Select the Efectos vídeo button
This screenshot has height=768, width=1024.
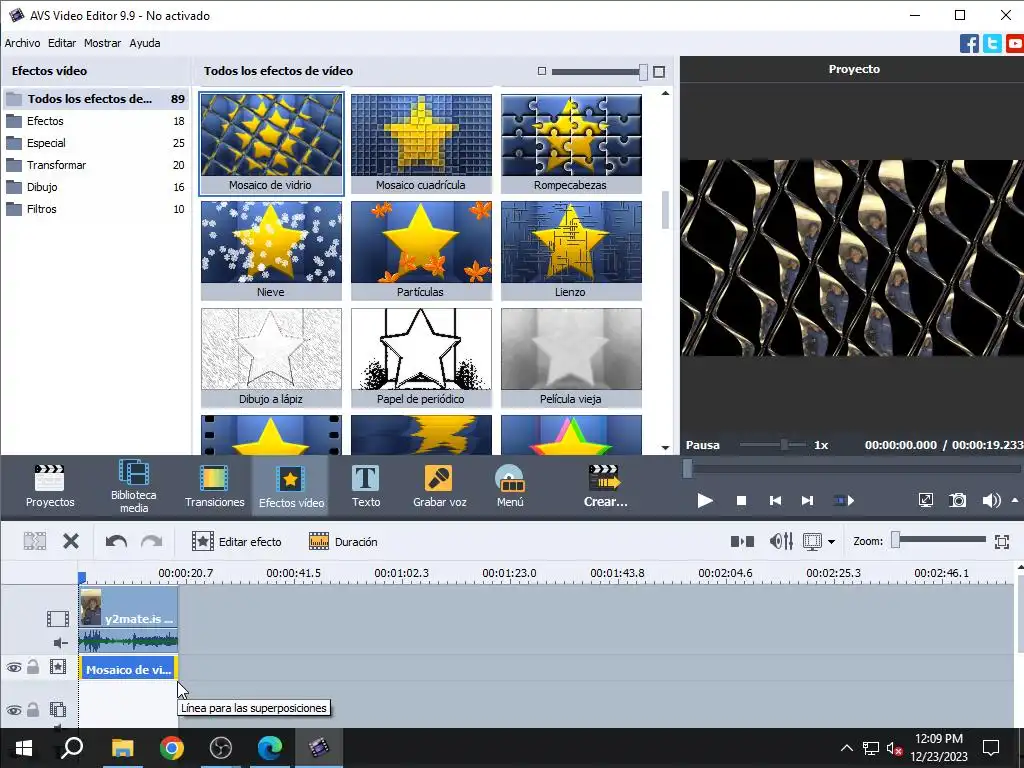[291, 485]
